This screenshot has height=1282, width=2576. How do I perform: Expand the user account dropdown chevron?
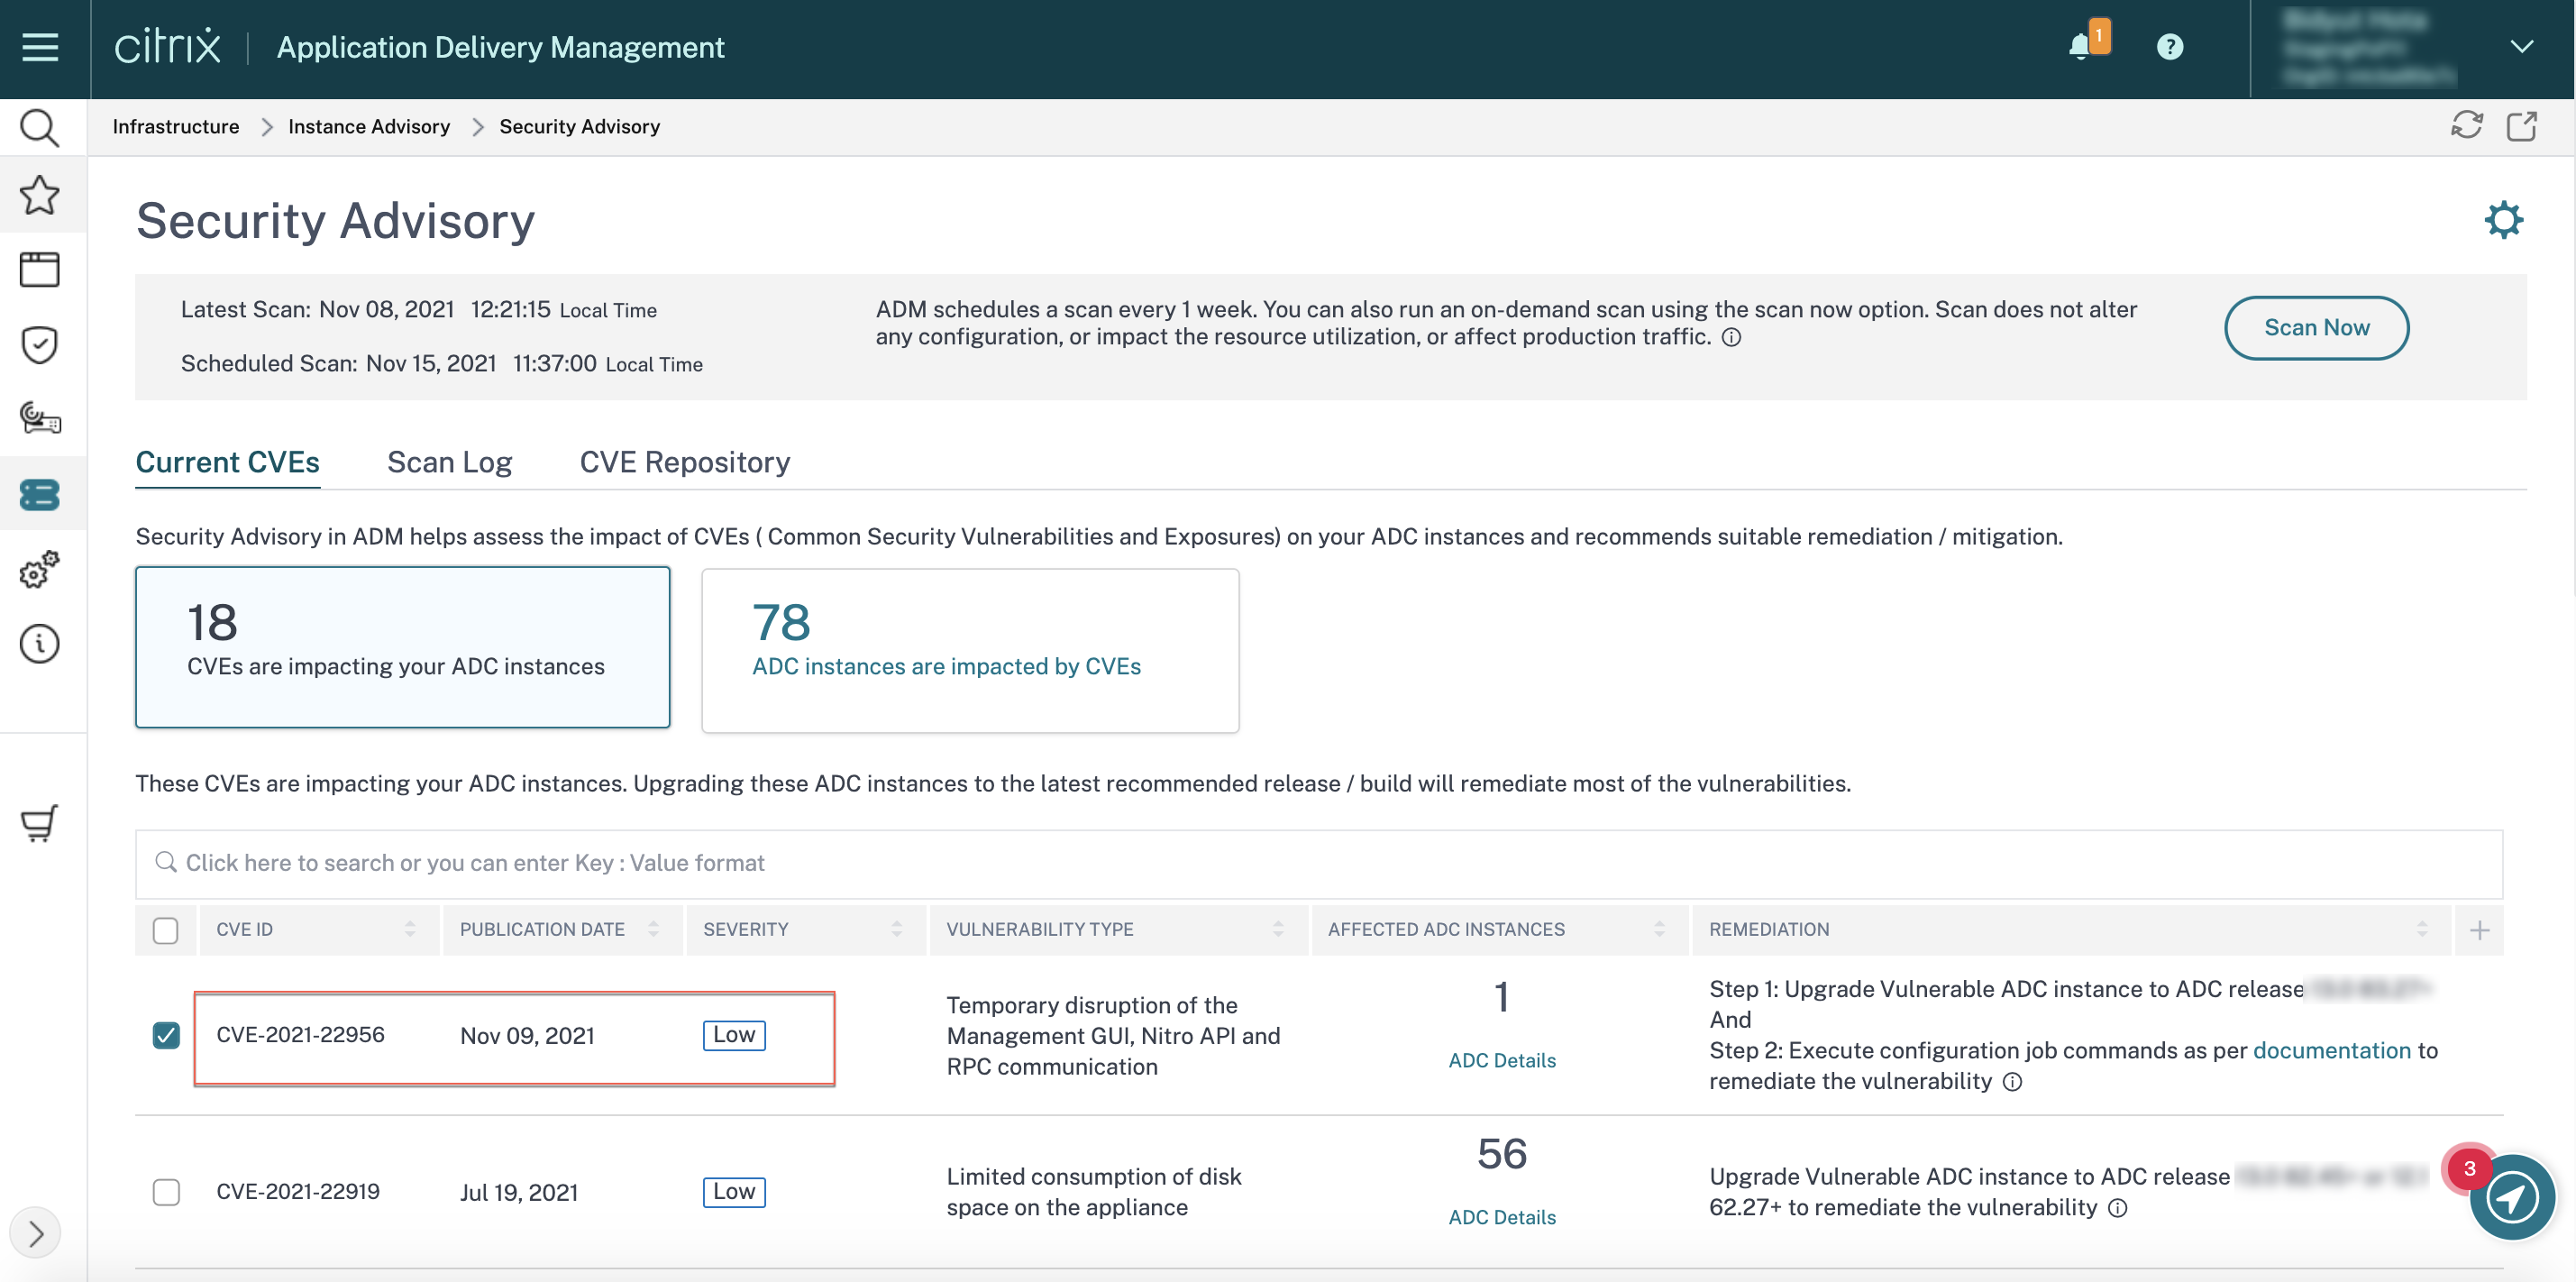[2521, 47]
